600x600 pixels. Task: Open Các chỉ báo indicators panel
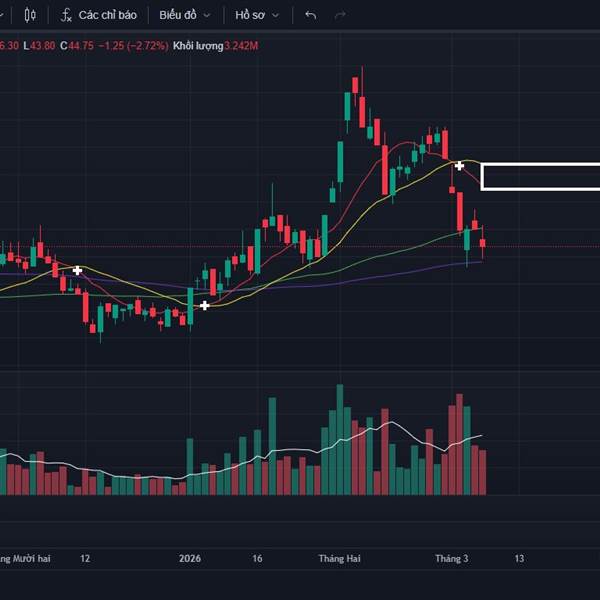tap(99, 15)
